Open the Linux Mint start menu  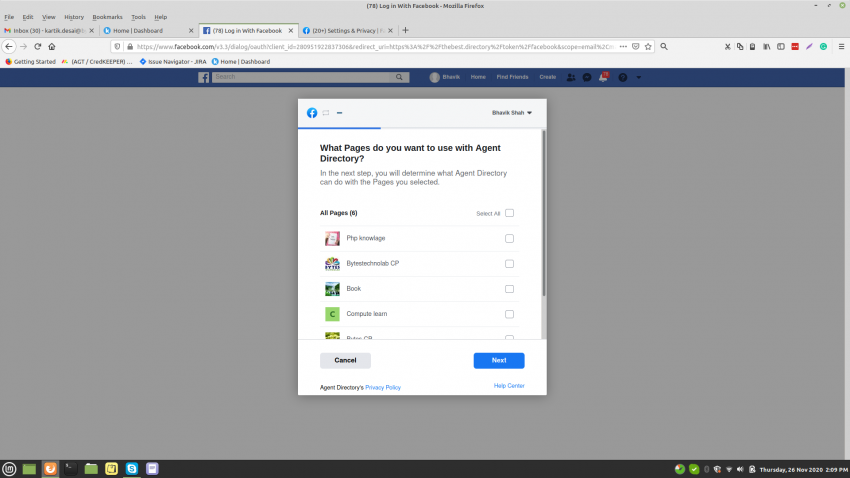9,468
